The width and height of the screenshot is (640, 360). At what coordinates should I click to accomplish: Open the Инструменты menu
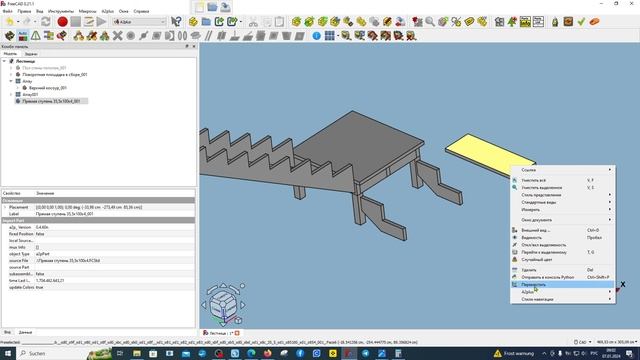(61, 11)
